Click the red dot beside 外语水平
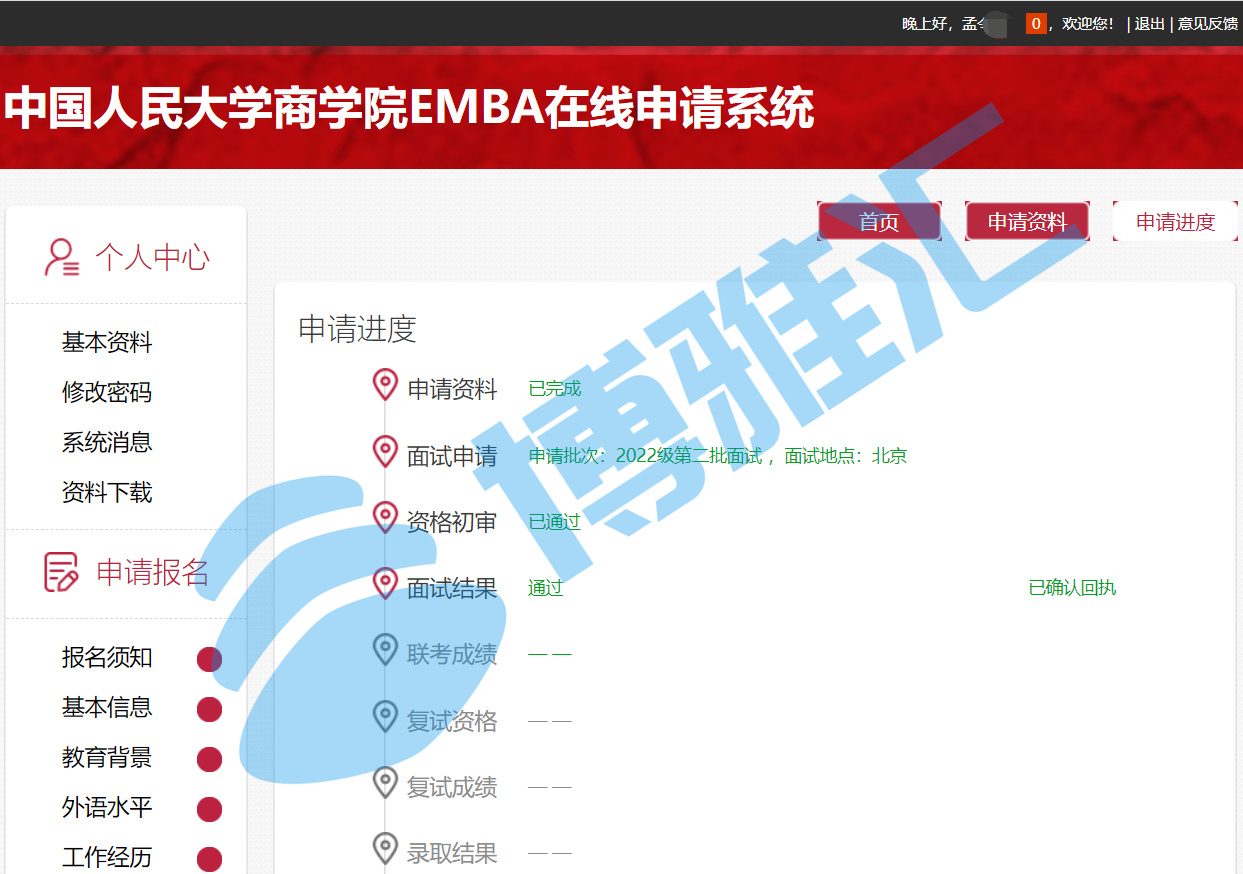Image resolution: width=1243 pixels, height=874 pixels. coord(209,809)
